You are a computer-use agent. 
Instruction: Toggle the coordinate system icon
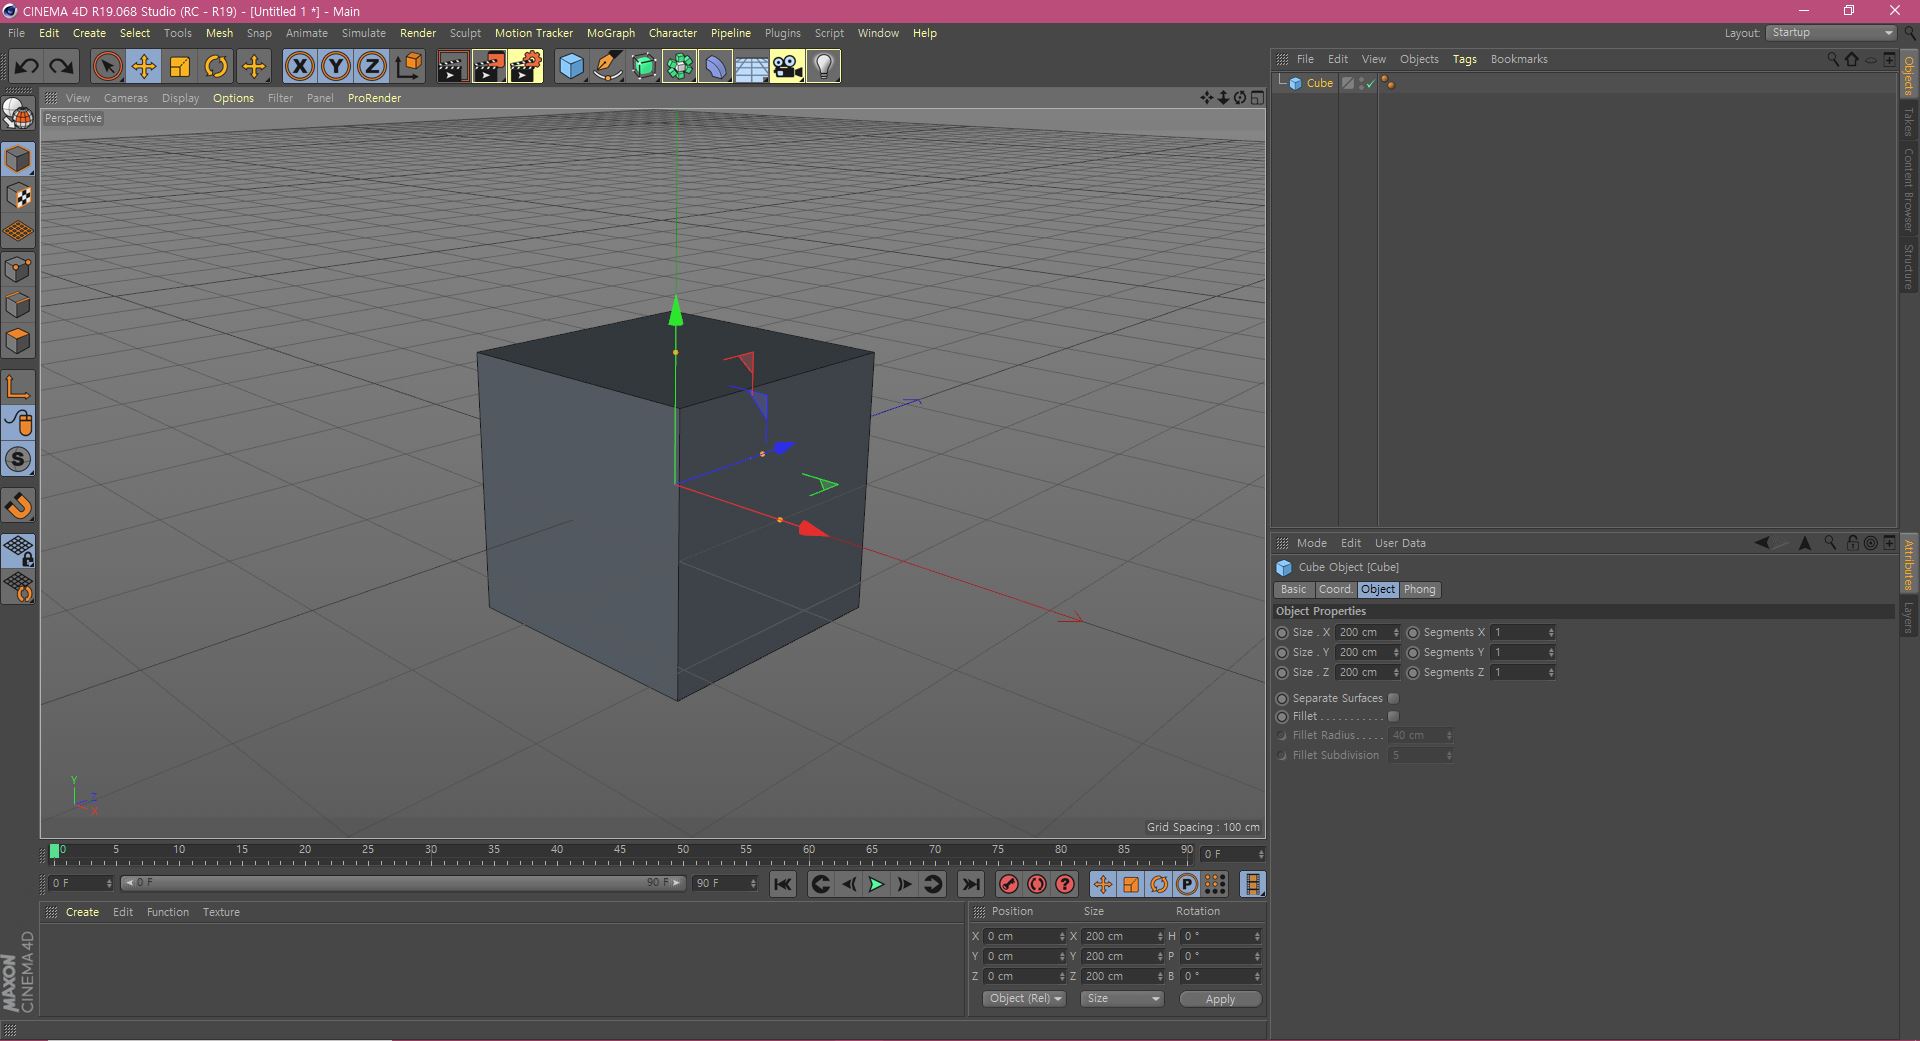(x=408, y=67)
